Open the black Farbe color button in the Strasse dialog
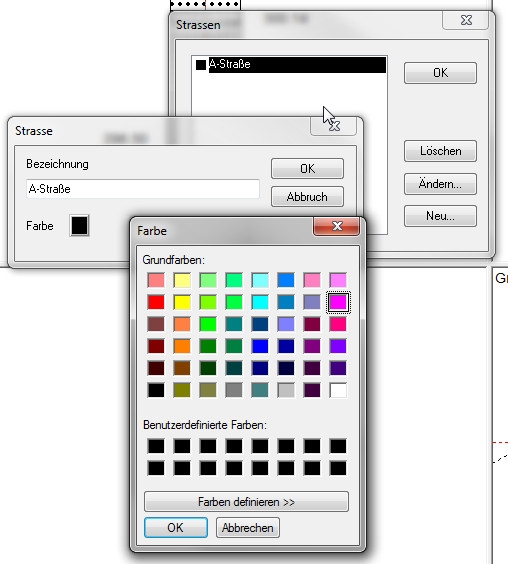This screenshot has height=564, width=508. (80, 226)
